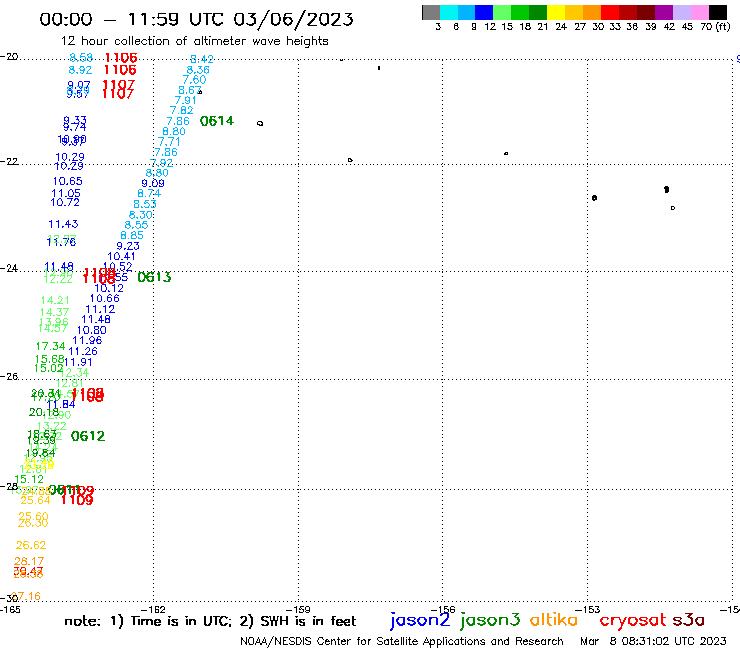
Task: Click the jason2 satellite label
Action: [420, 620]
